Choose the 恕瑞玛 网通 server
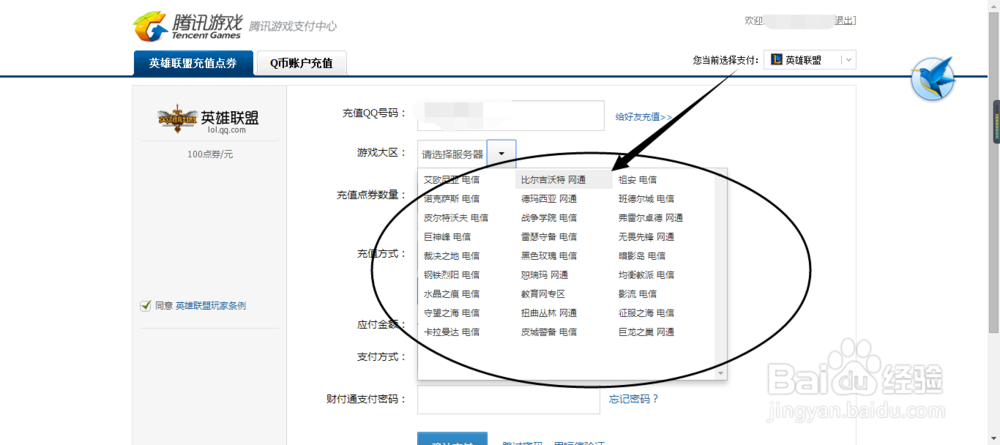 (544, 275)
